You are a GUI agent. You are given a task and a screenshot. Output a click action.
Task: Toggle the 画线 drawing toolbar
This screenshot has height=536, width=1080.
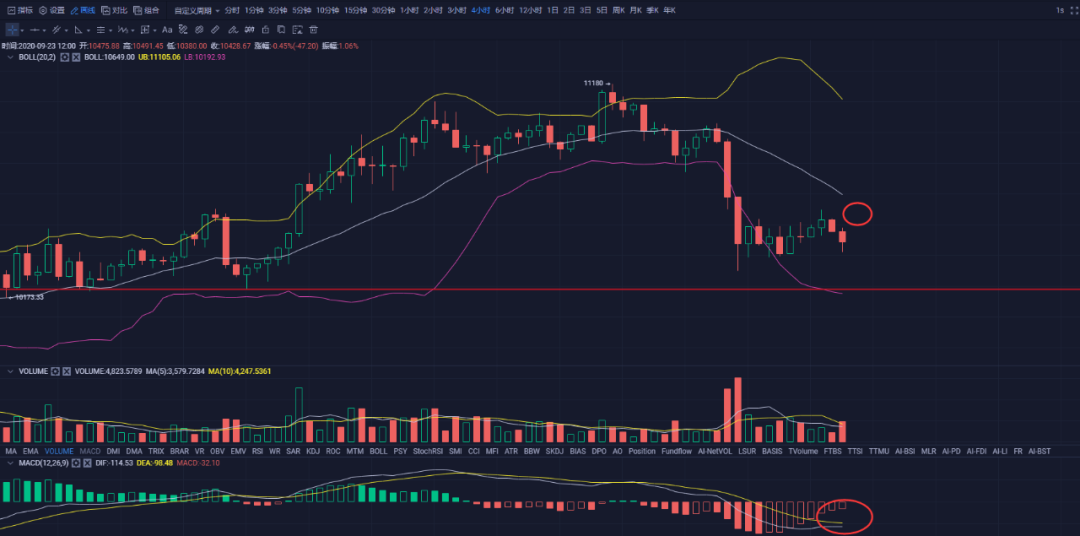pyautogui.click(x=83, y=10)
